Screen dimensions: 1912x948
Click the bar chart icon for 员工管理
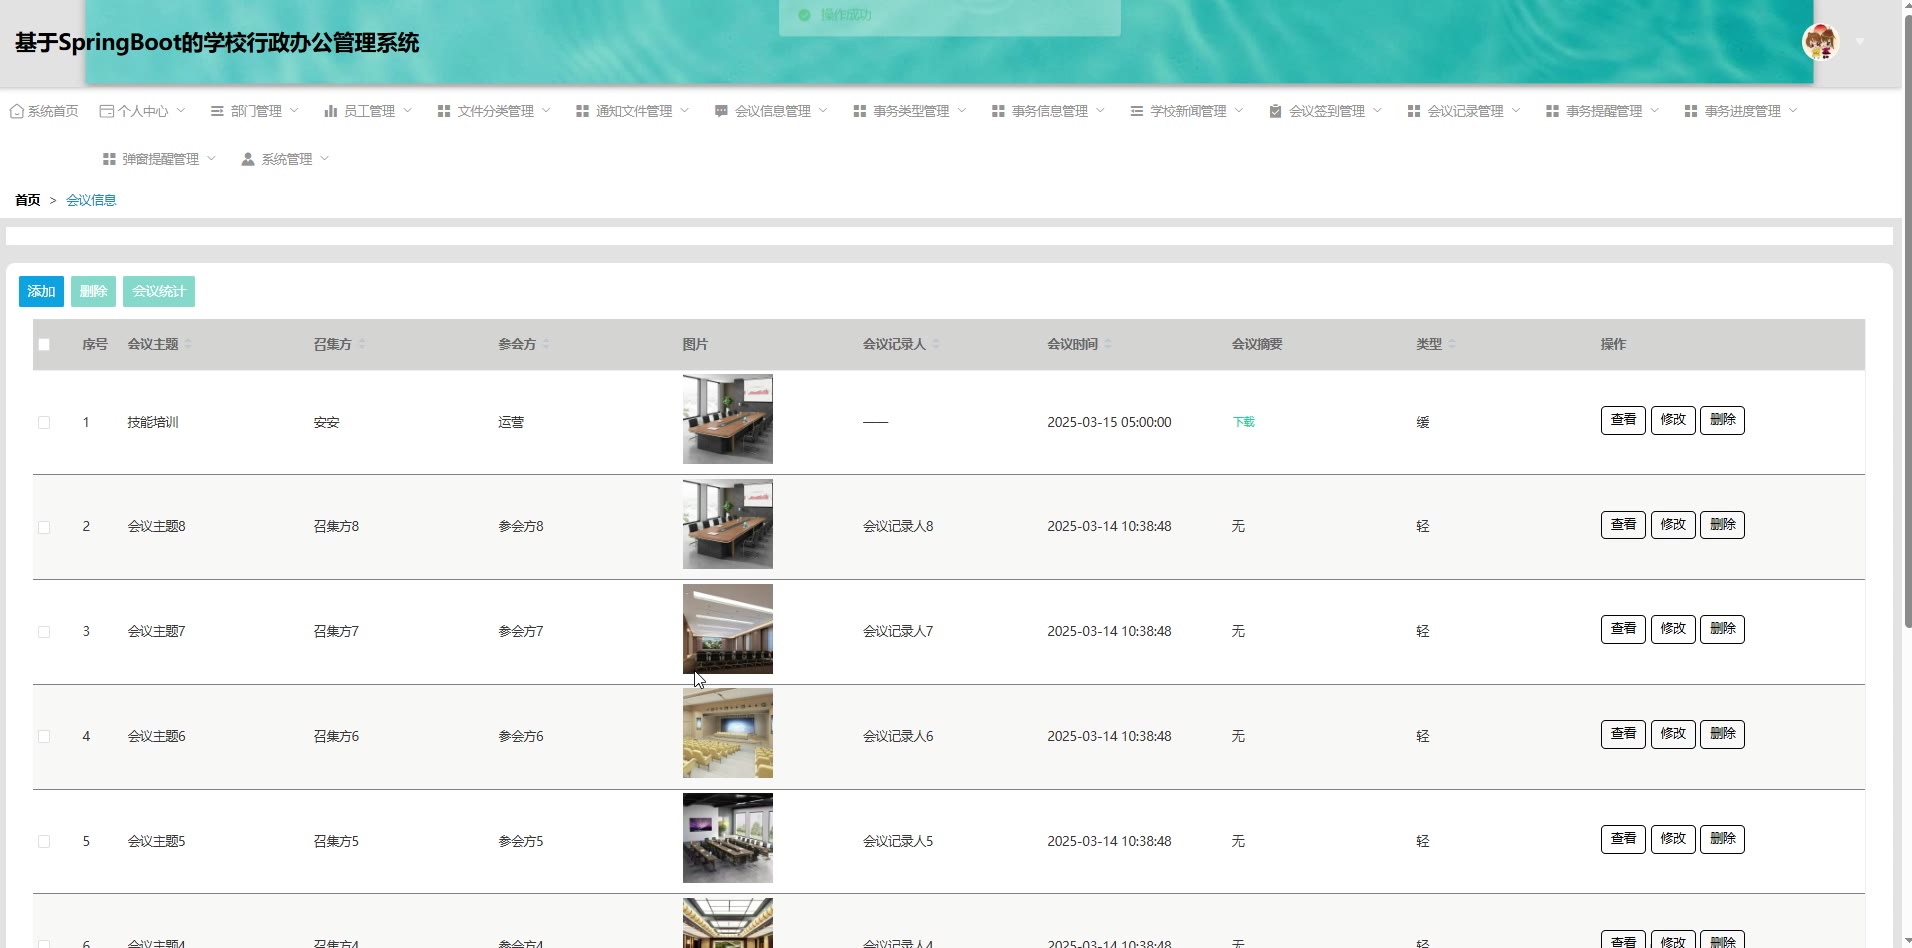(x=330, y=111)
